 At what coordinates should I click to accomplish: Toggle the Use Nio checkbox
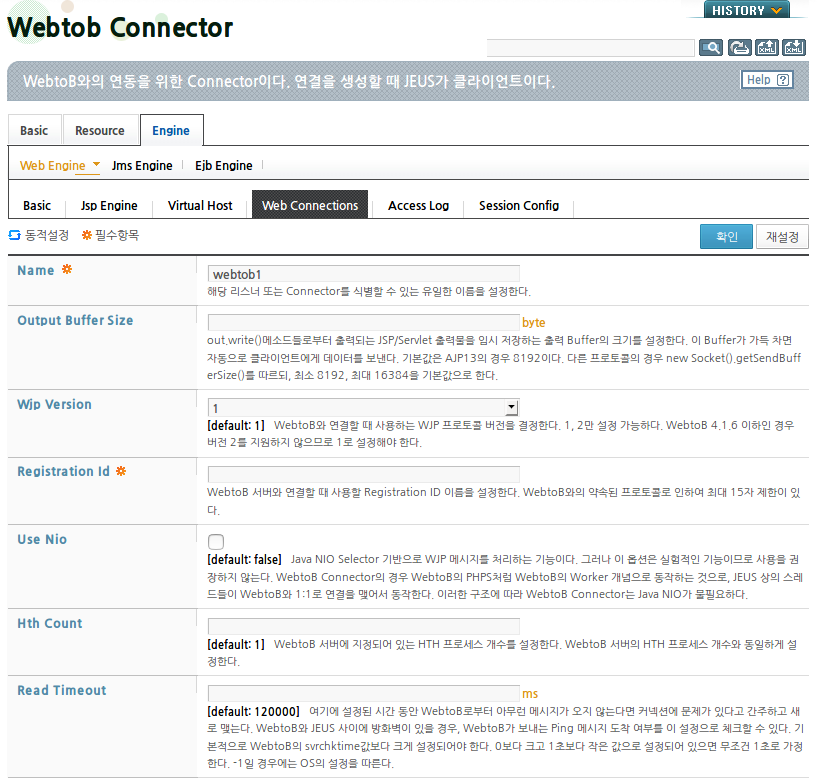click(x=216, y=542)
